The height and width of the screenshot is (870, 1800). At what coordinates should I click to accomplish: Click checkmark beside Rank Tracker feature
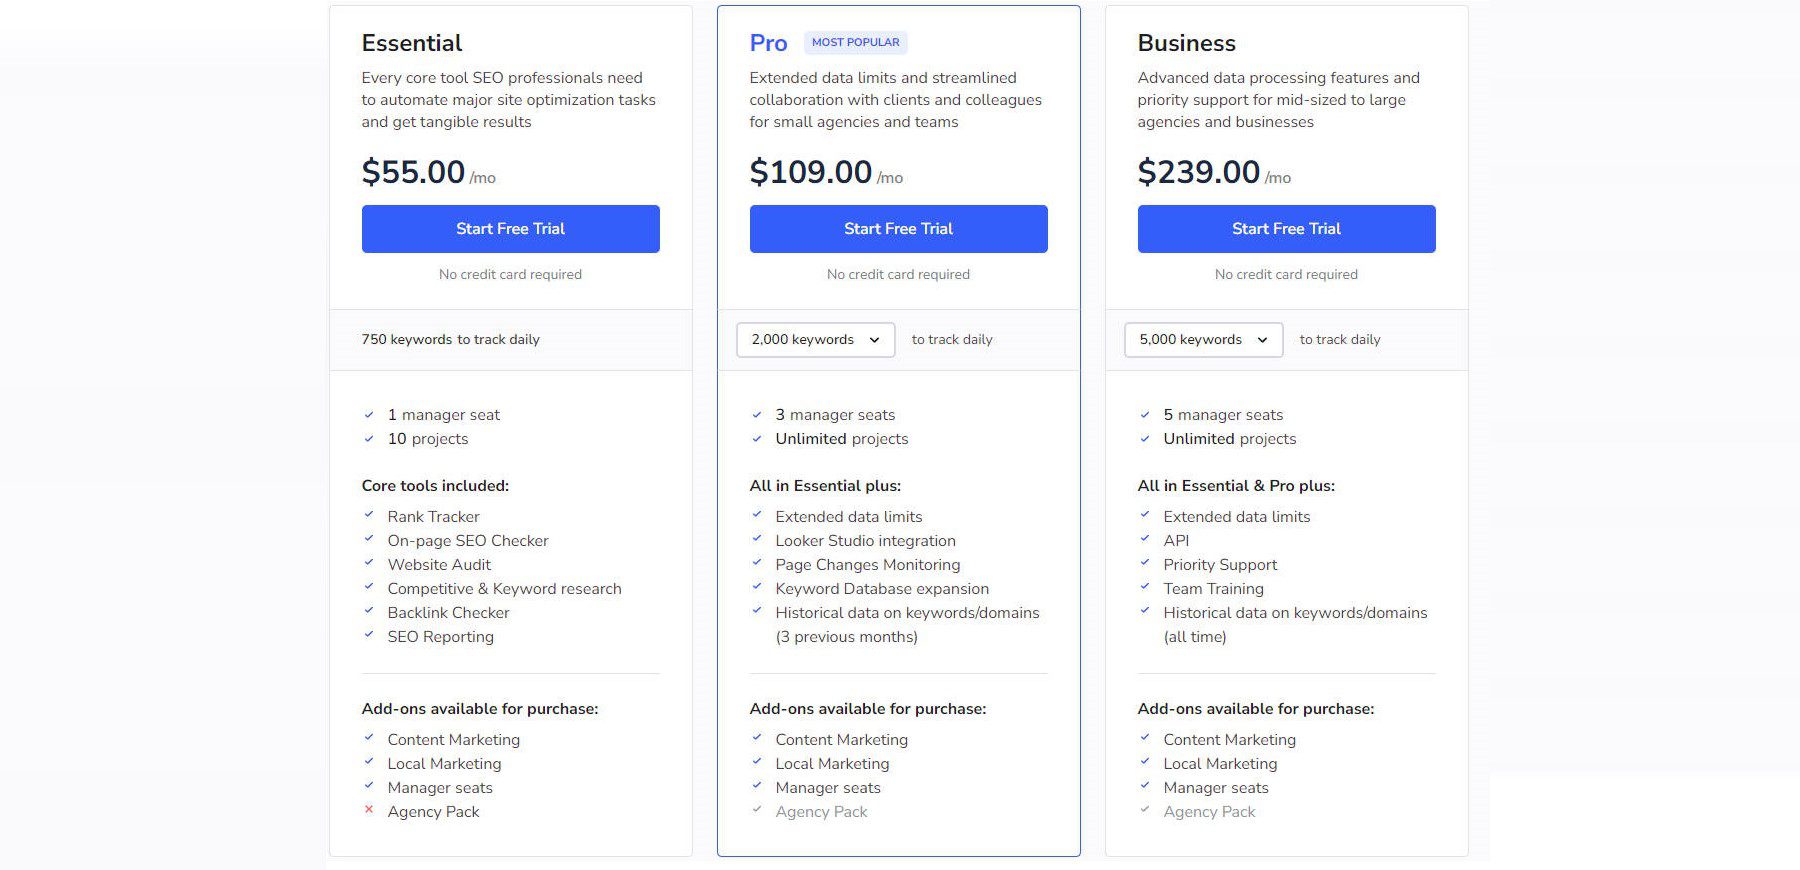pyautogui.click(x=368, y=516)
